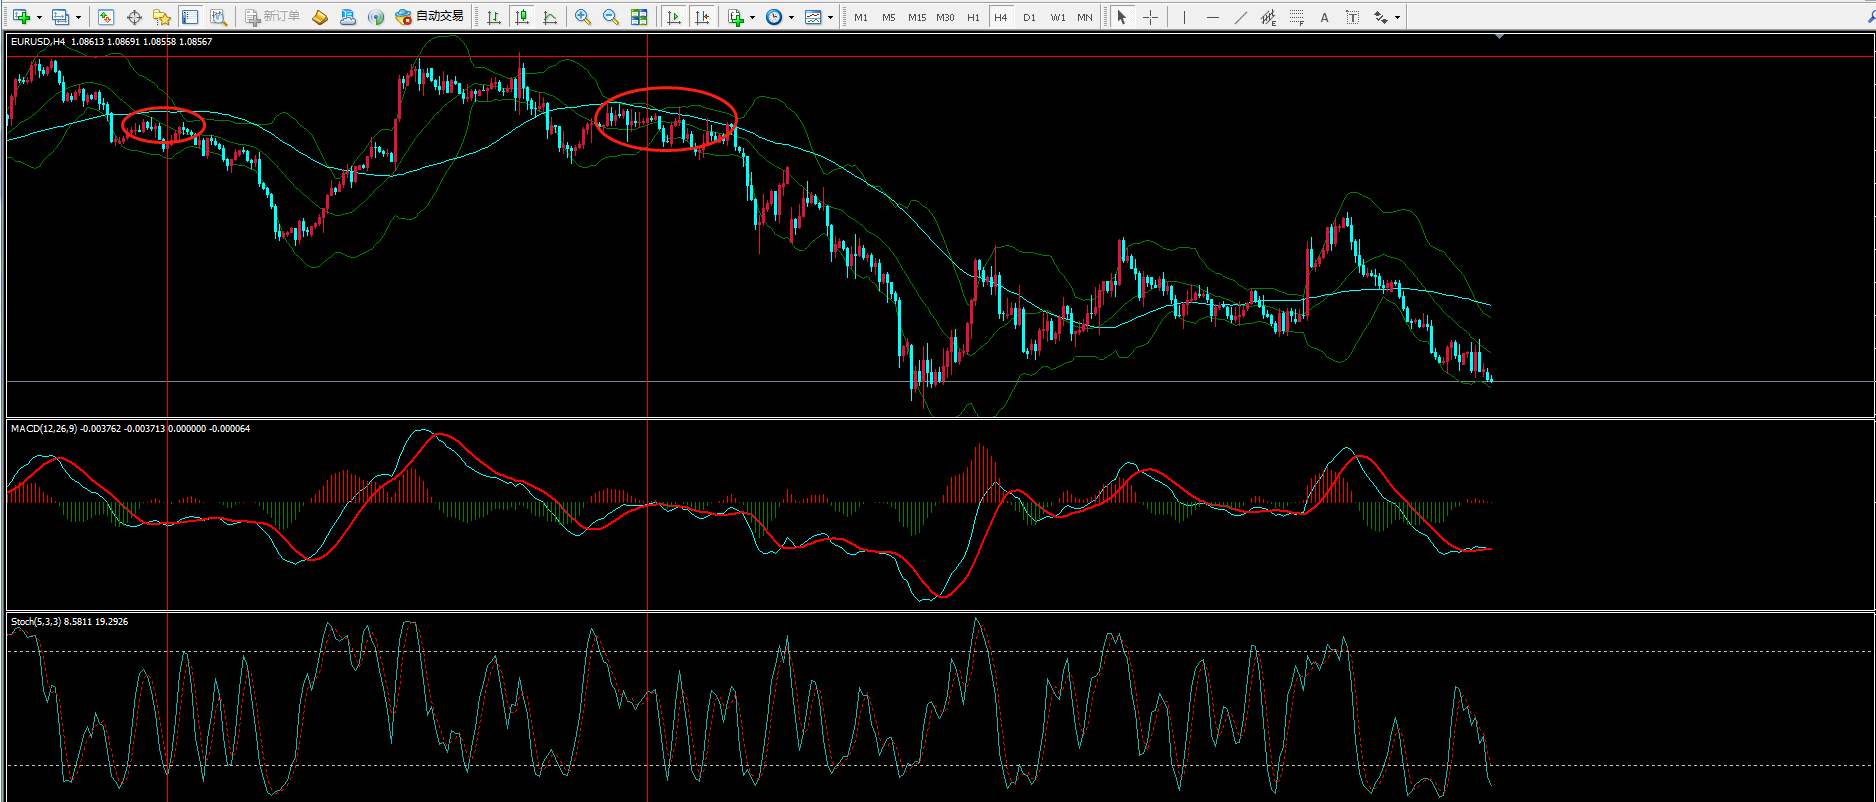The width and height of the screenshot is (1876, 802).
Task: Open the templates dropdown arrow
Action: point(830,17)
